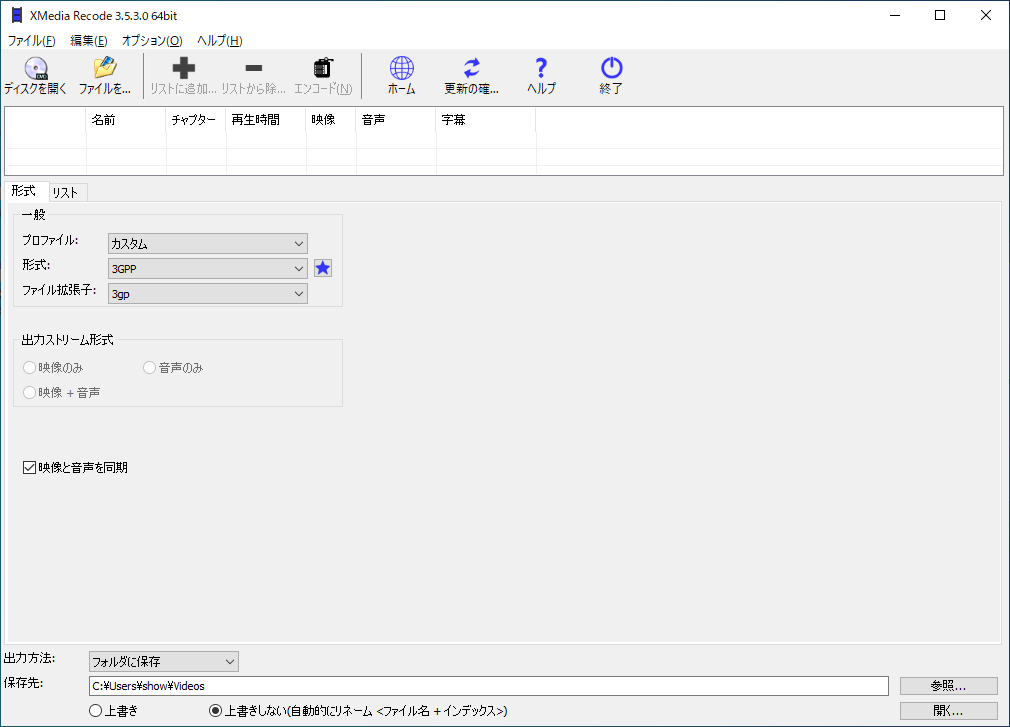Select the 映像のみ radio button
Screen dimensions: 1010x727
pyautogui.click(x=29, y=368)
